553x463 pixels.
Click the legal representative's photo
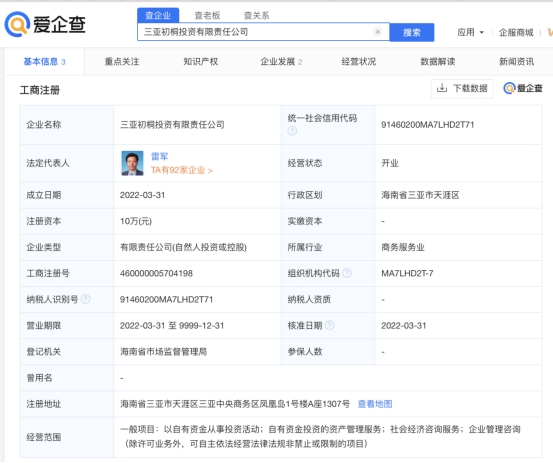point(132,163)
